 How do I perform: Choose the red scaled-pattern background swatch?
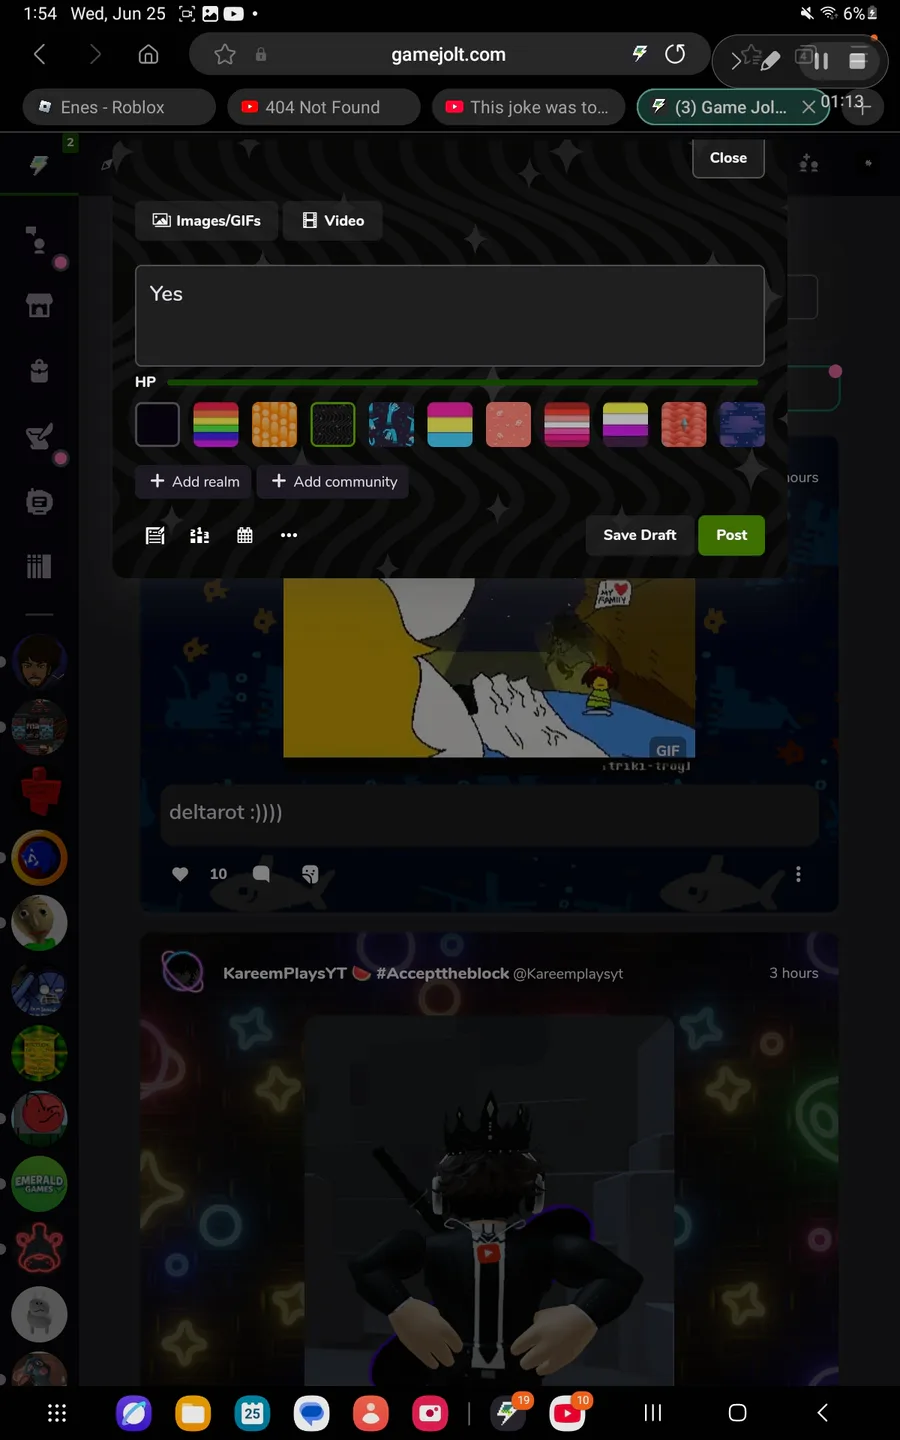(684, 425)
